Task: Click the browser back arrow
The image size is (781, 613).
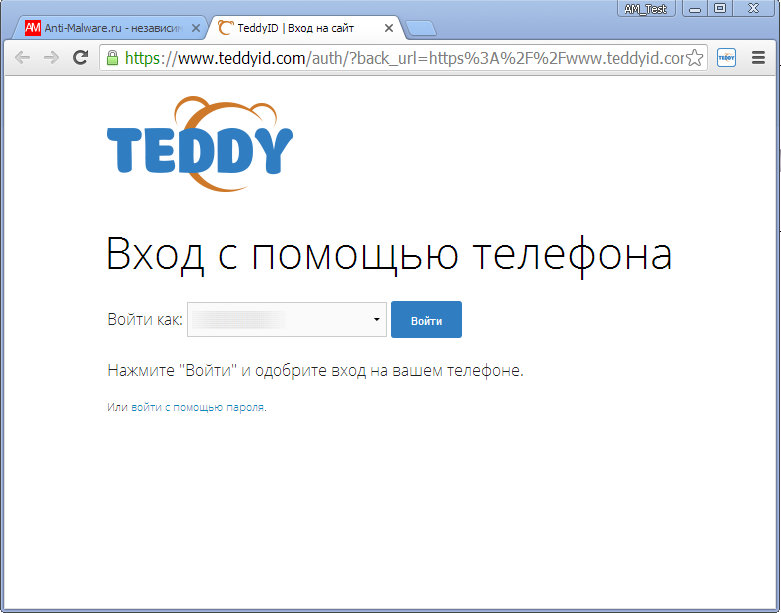Action: click(x=23, y=58)
